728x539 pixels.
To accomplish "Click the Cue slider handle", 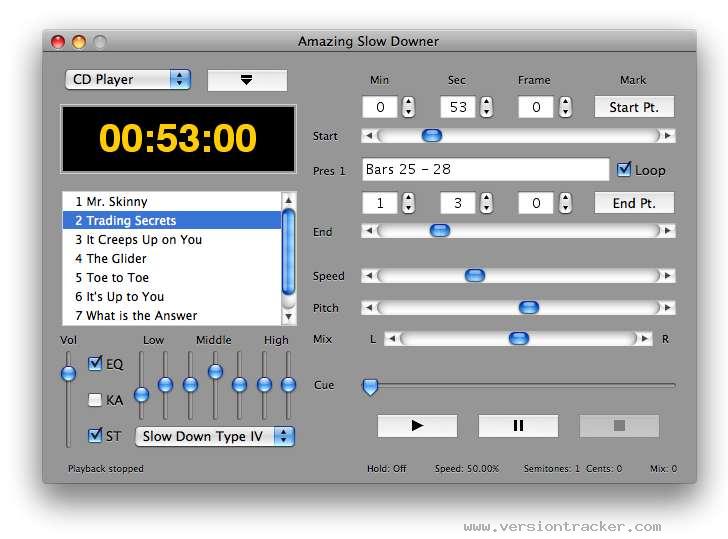I will coord(370,386).
